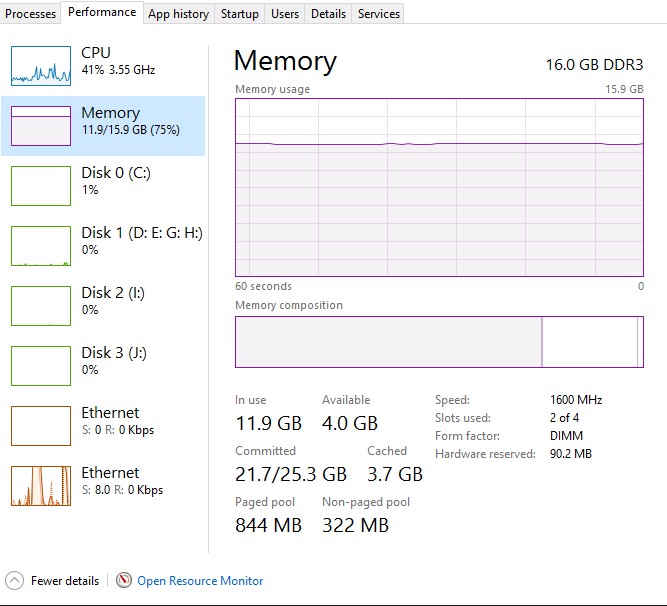
Task: Select the Disk 1 (D: E: G: H:) graph
Action: tap(41, 245)
